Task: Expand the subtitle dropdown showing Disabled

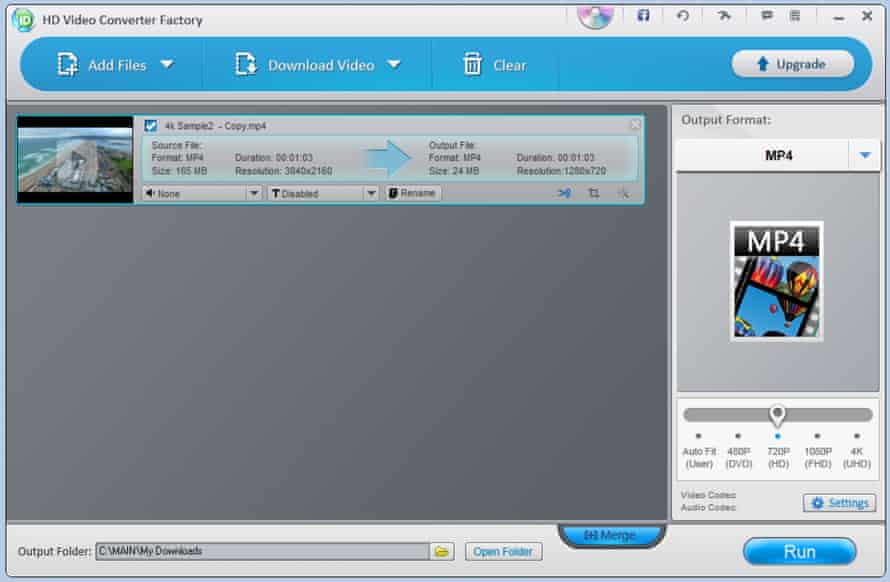Action: [371, 193]
